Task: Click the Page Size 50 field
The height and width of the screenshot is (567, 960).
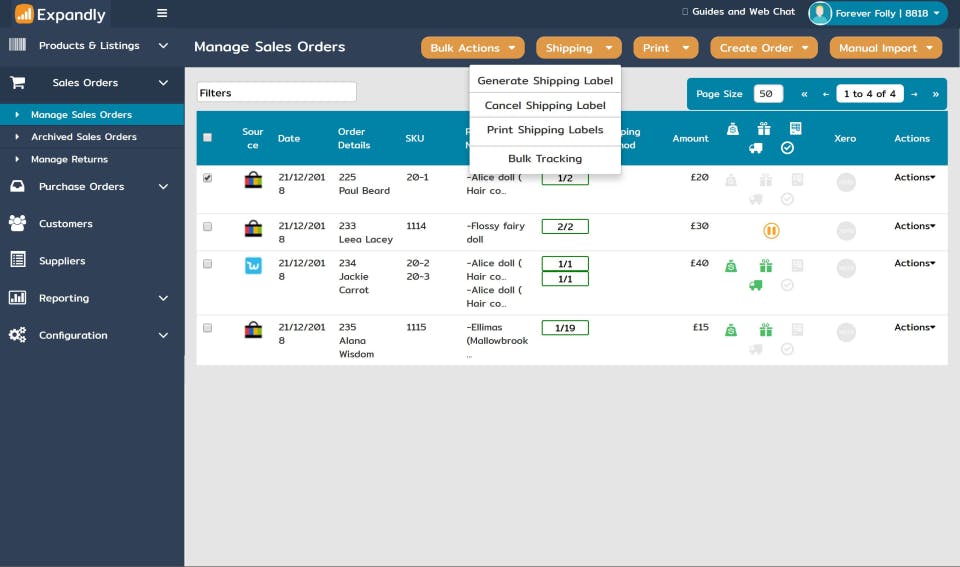Action: point(768,94)
